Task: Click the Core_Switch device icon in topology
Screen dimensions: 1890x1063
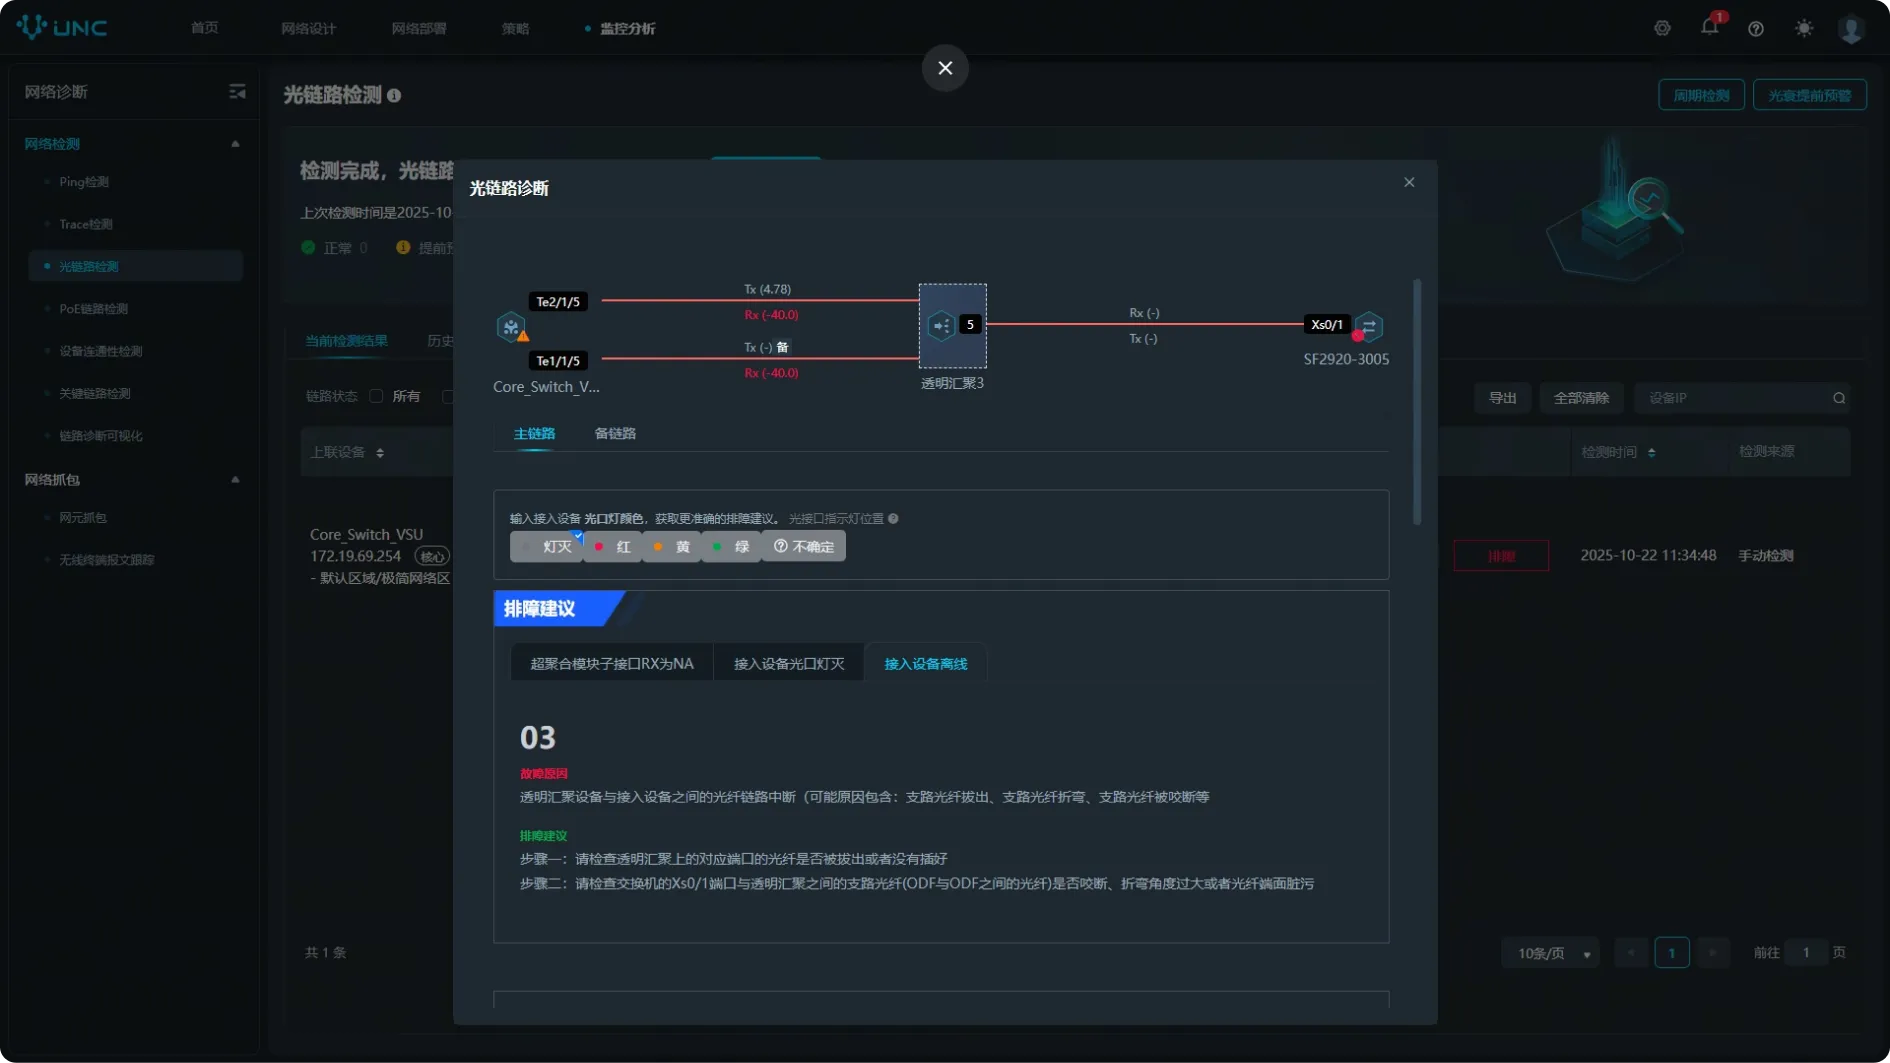Action: point(511,327)
